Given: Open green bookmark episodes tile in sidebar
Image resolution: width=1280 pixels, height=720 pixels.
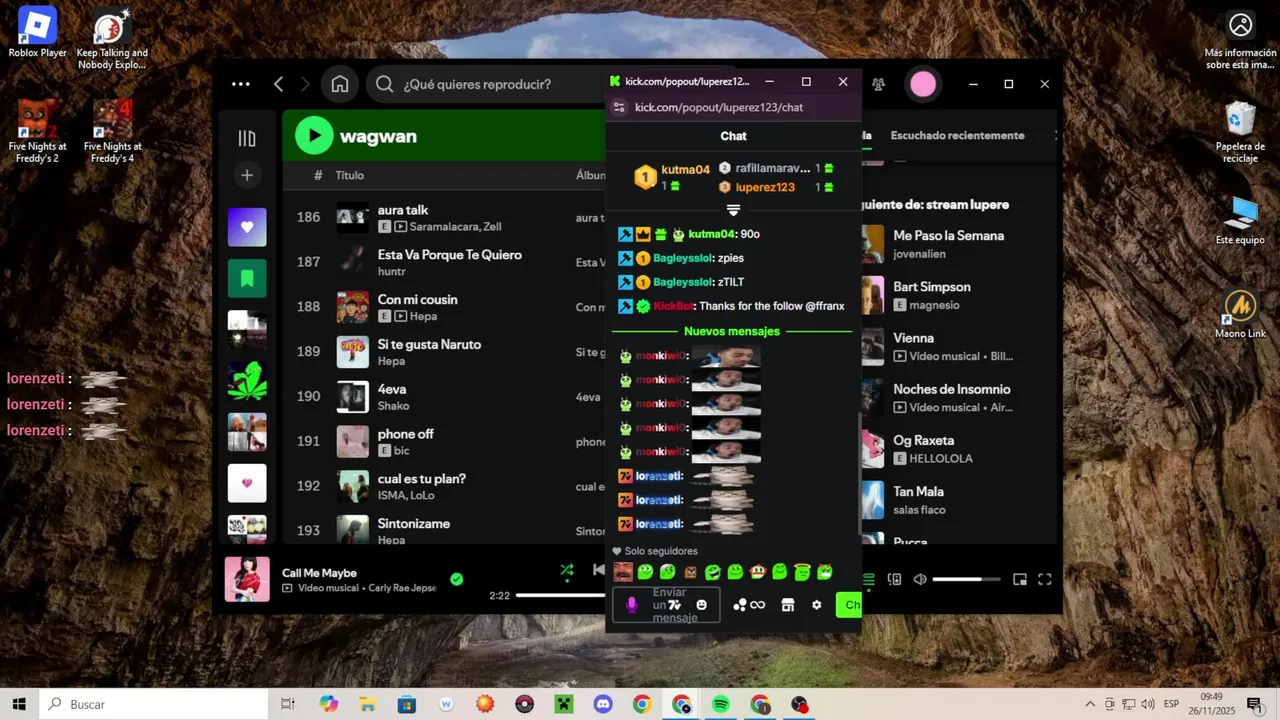Looking at the screenshot, I should tap(247, 278).
